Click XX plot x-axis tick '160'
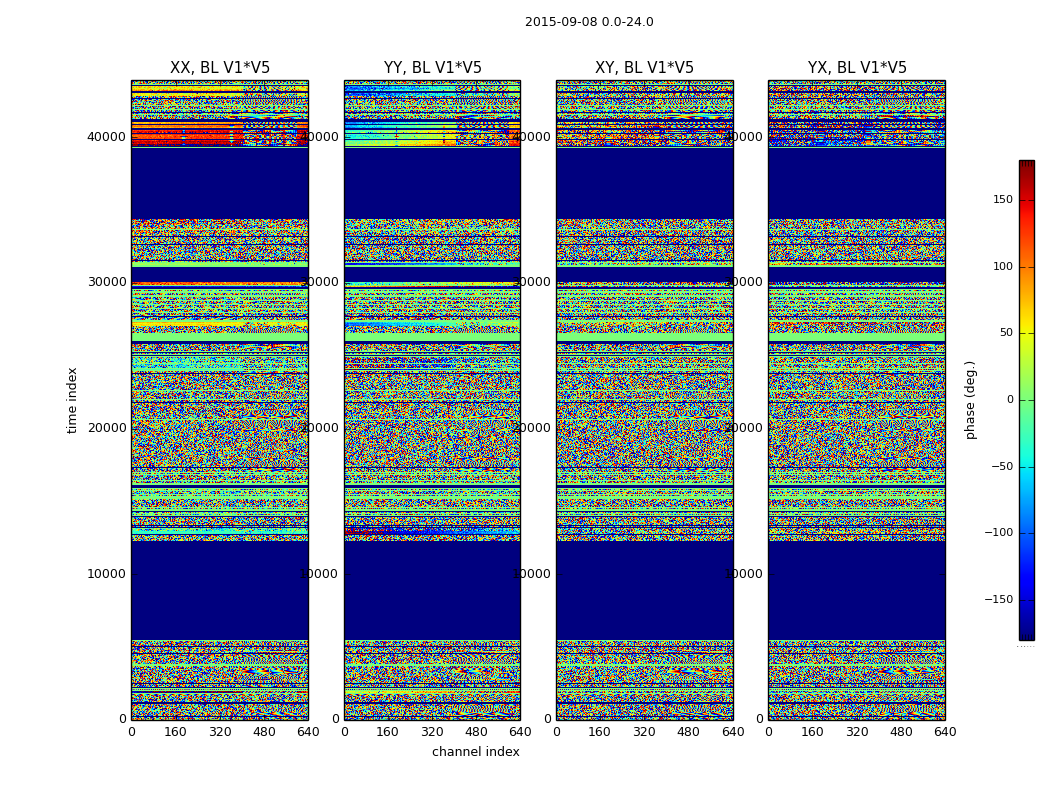 click(175, 732)
